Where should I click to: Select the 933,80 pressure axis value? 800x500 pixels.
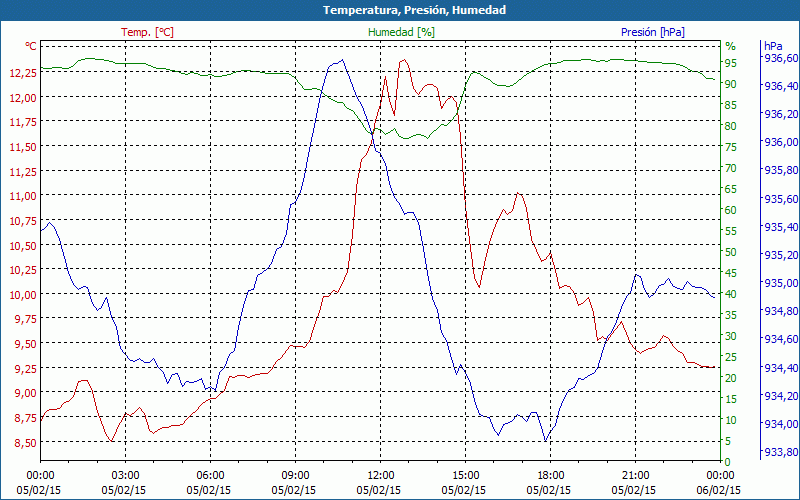click(x=781, y=452)
